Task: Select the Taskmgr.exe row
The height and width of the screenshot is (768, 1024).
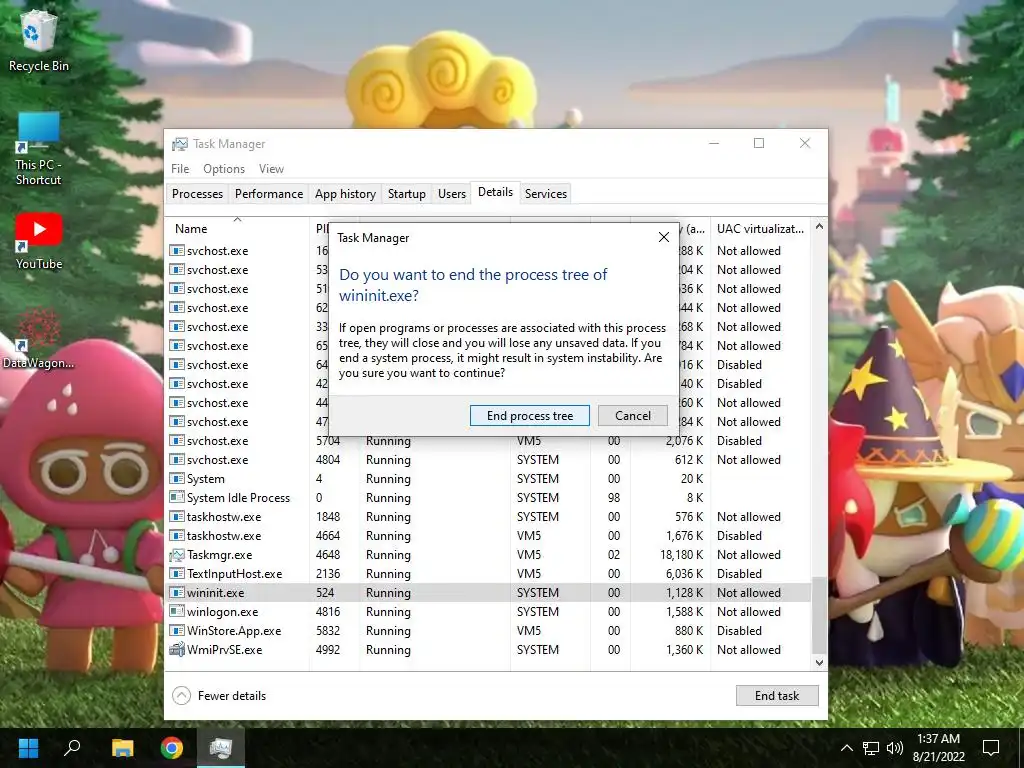Action: pos(488,555)
